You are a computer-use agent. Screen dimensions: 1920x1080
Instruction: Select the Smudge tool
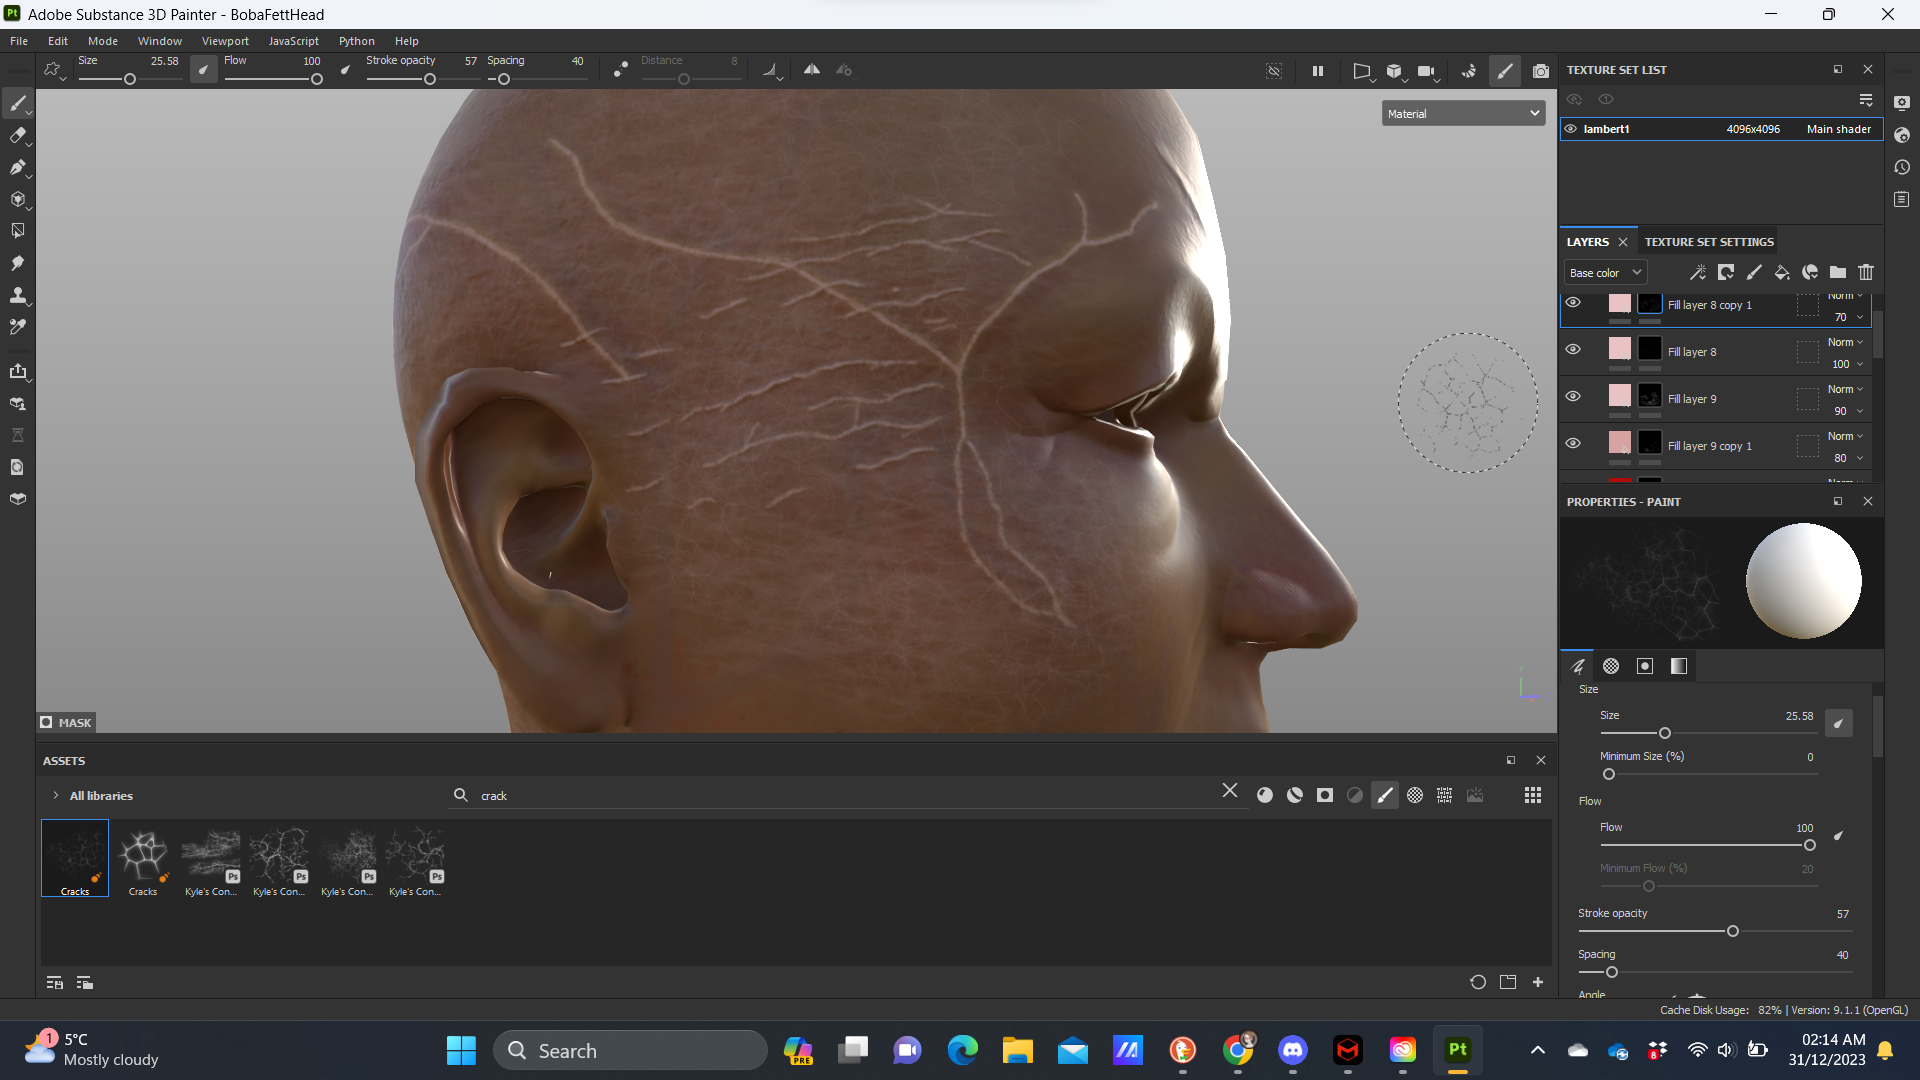pyautogui.click(x=18, y=264)
